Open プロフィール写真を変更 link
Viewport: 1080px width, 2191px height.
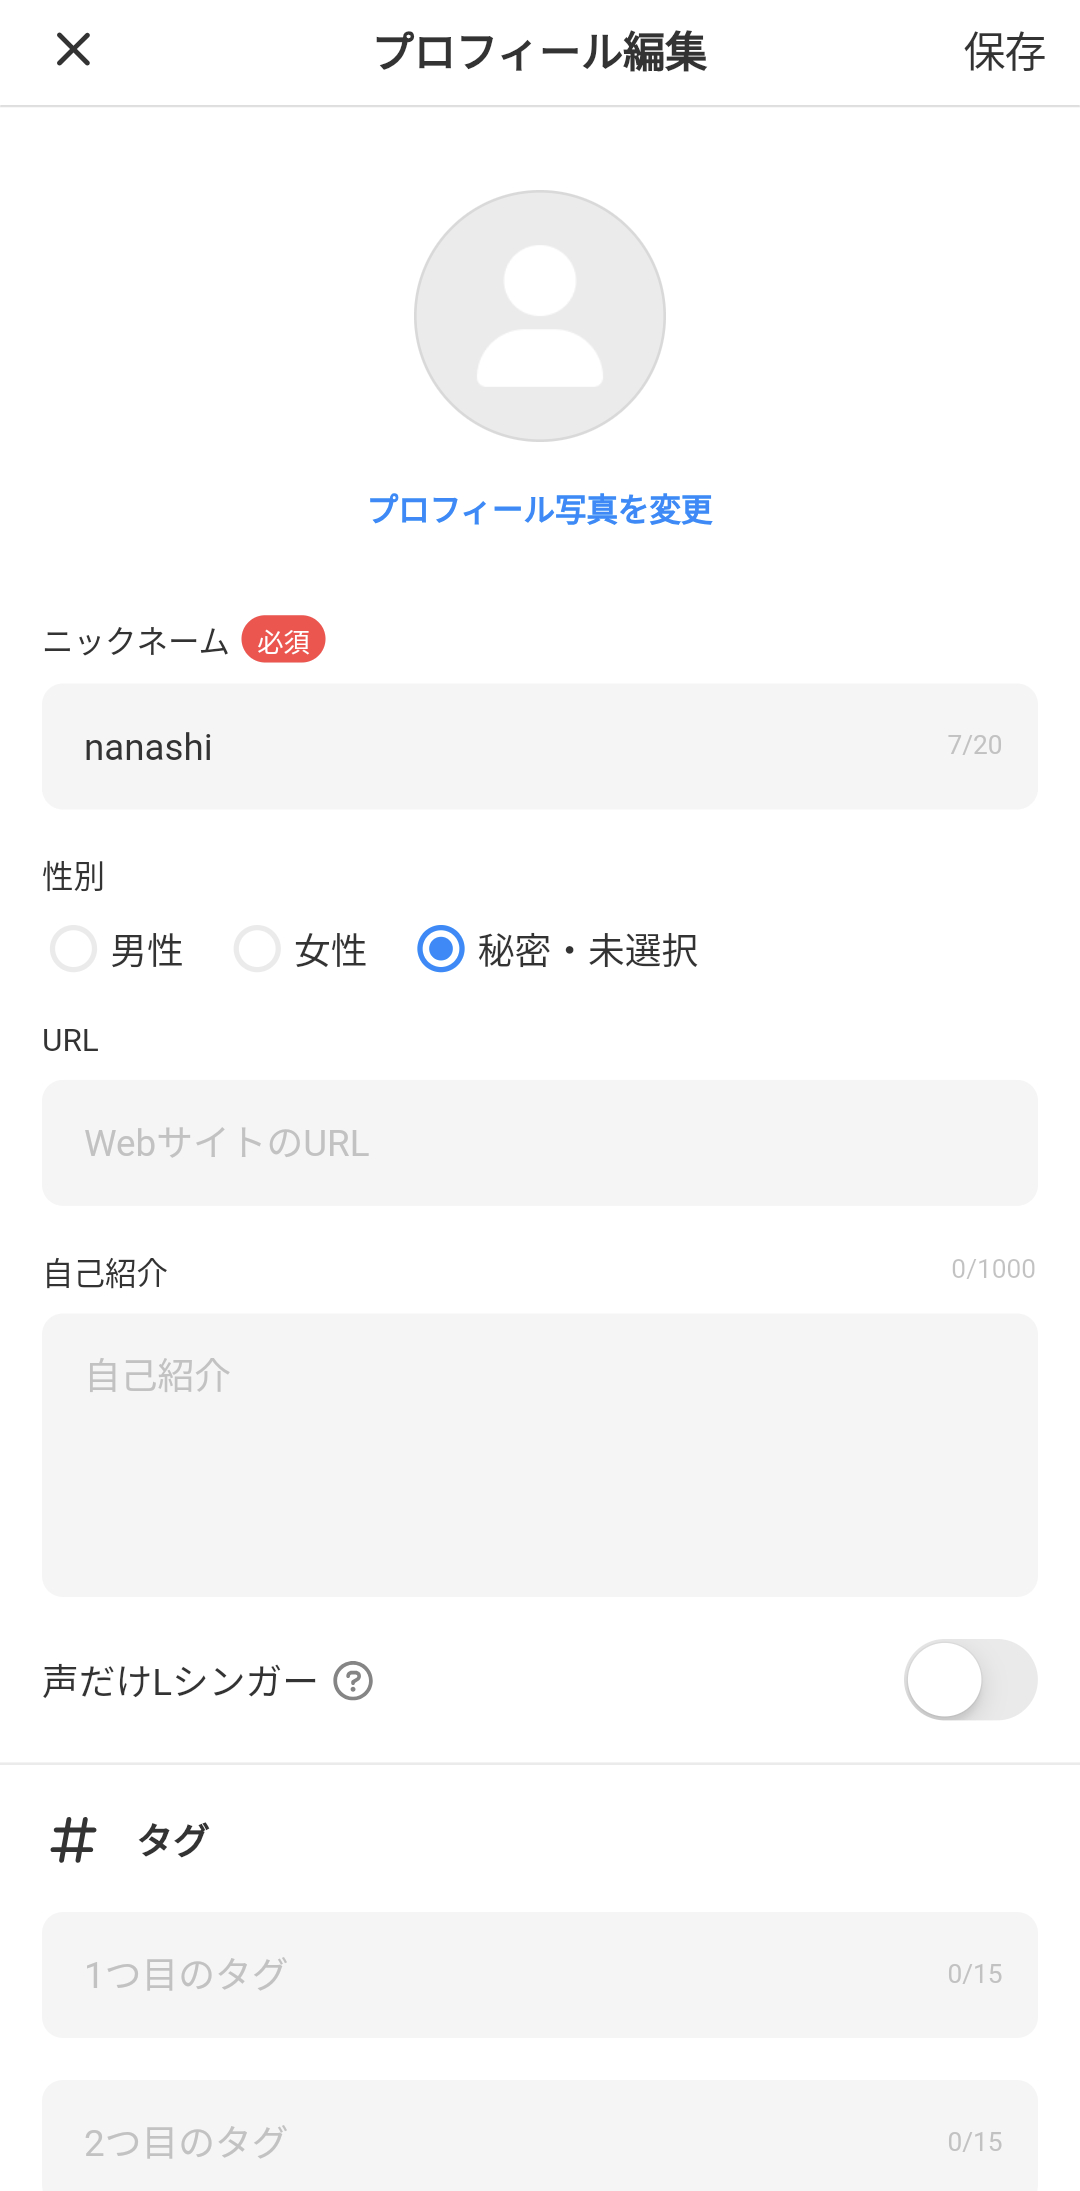tap(540, 510)
